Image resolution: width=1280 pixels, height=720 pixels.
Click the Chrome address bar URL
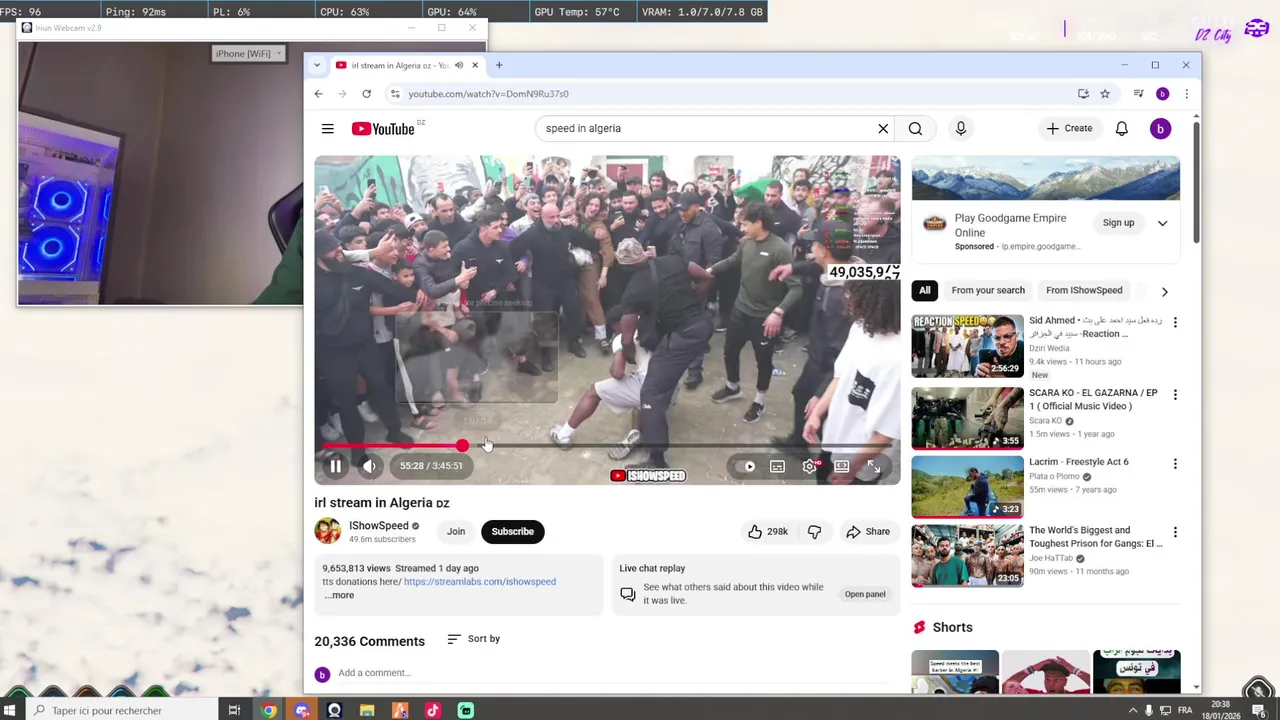click(x=488, y=94)
